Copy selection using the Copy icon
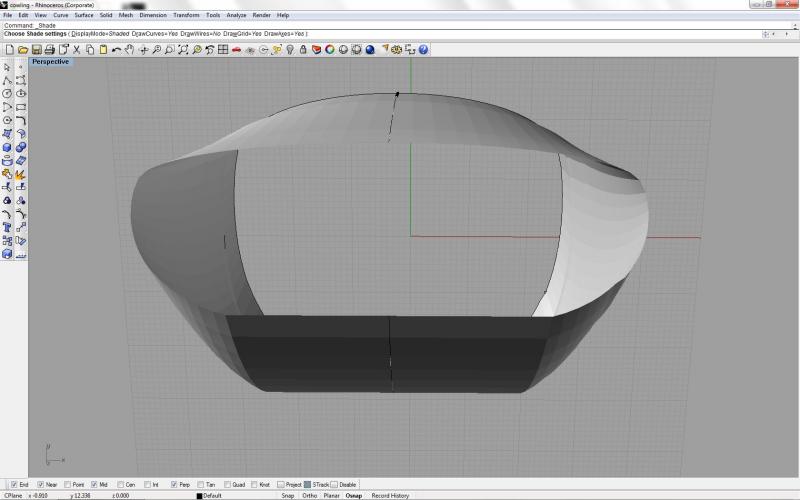Viewport: 800px width, 500px height. 90,49
